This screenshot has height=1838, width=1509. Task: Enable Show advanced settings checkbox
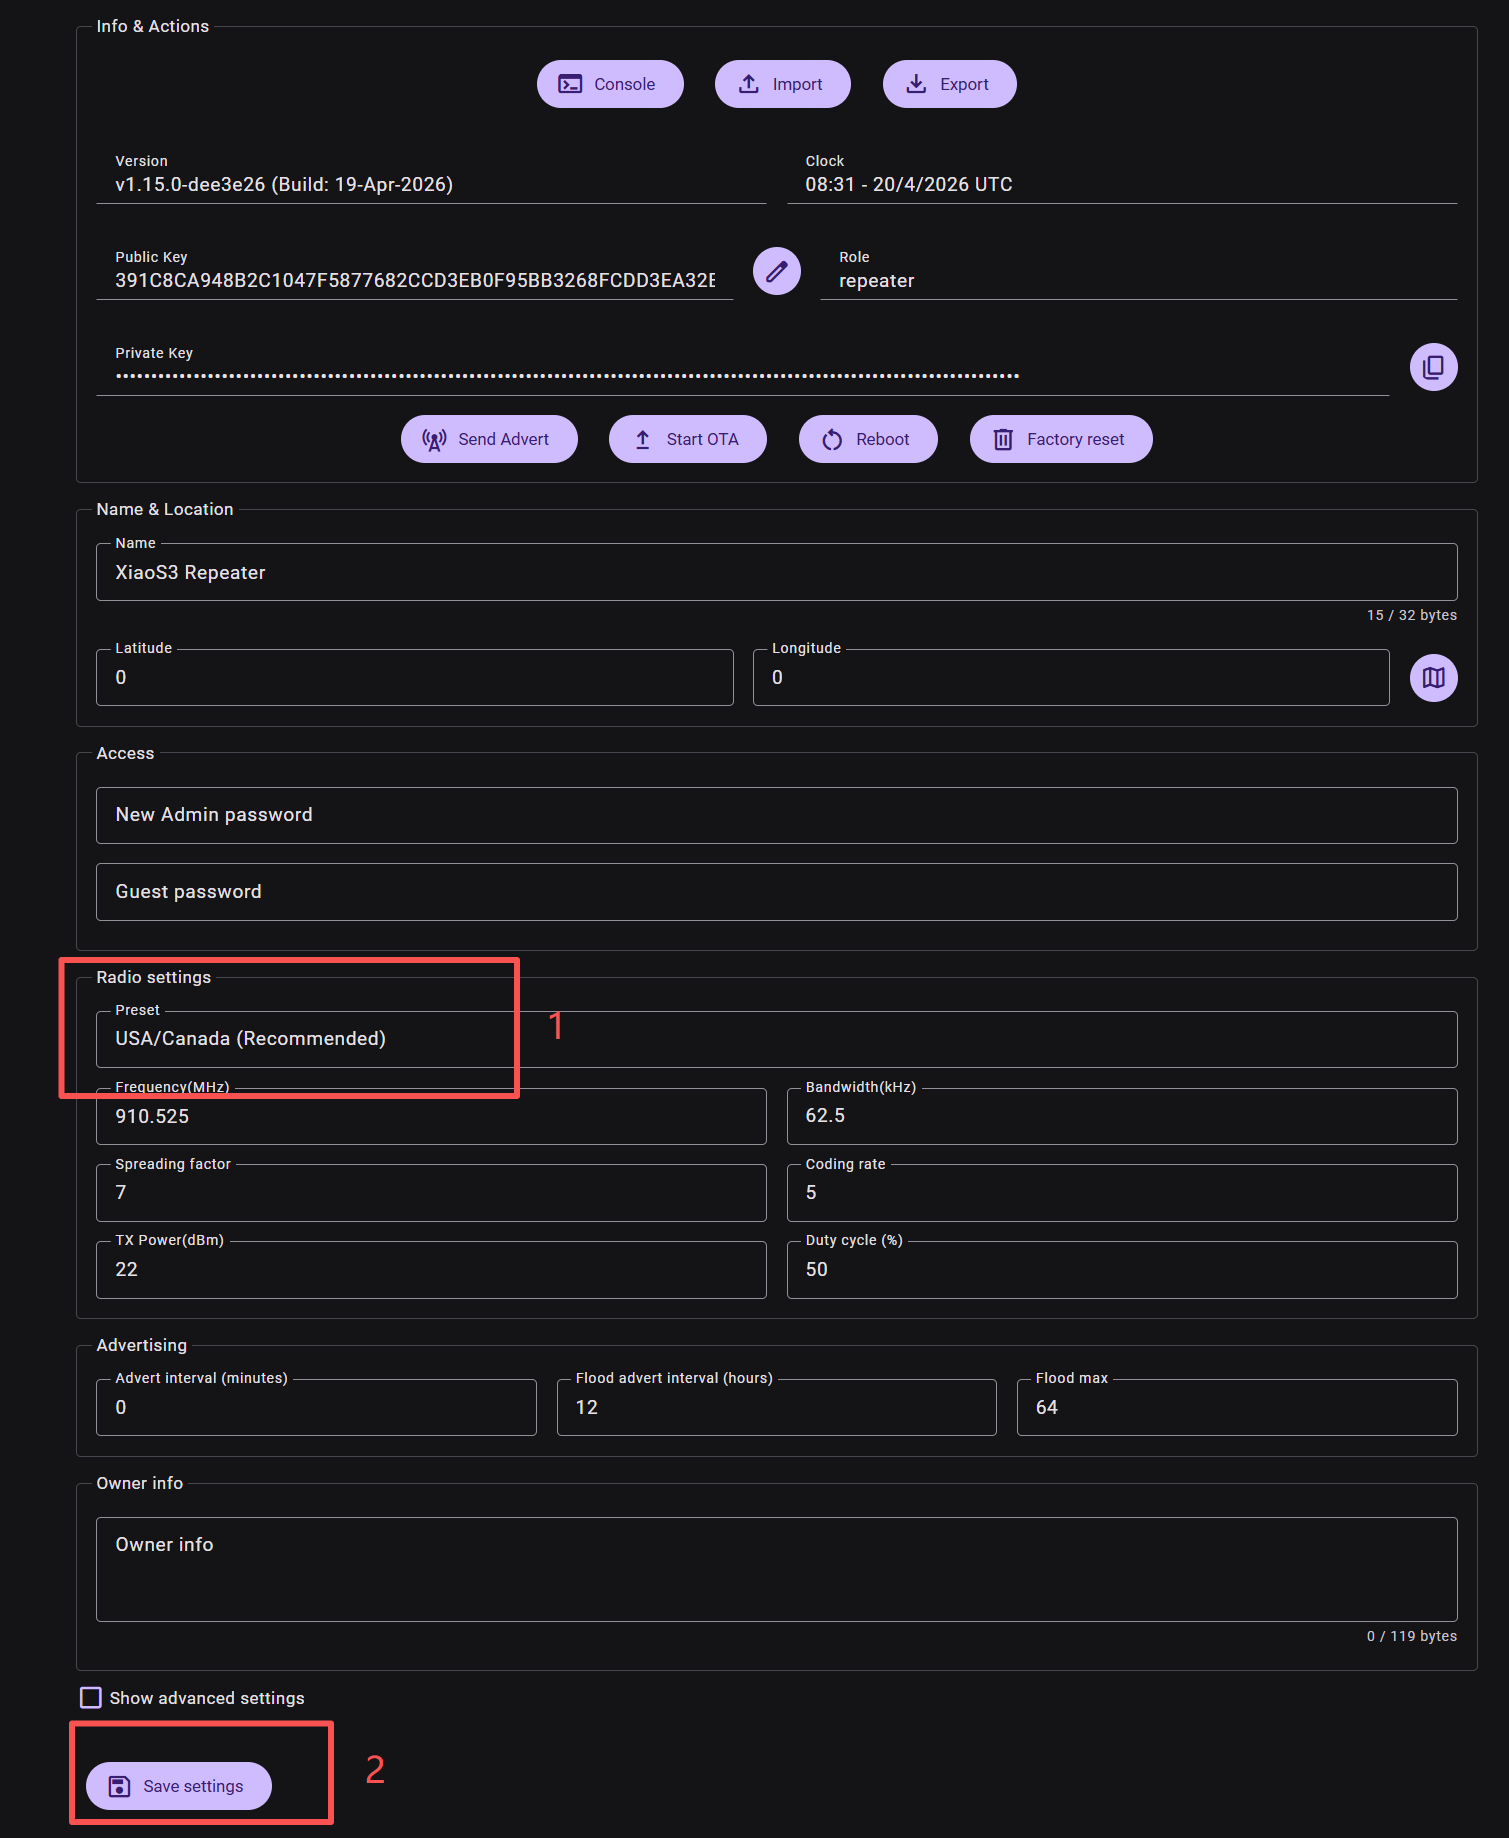click(91, 1698)
